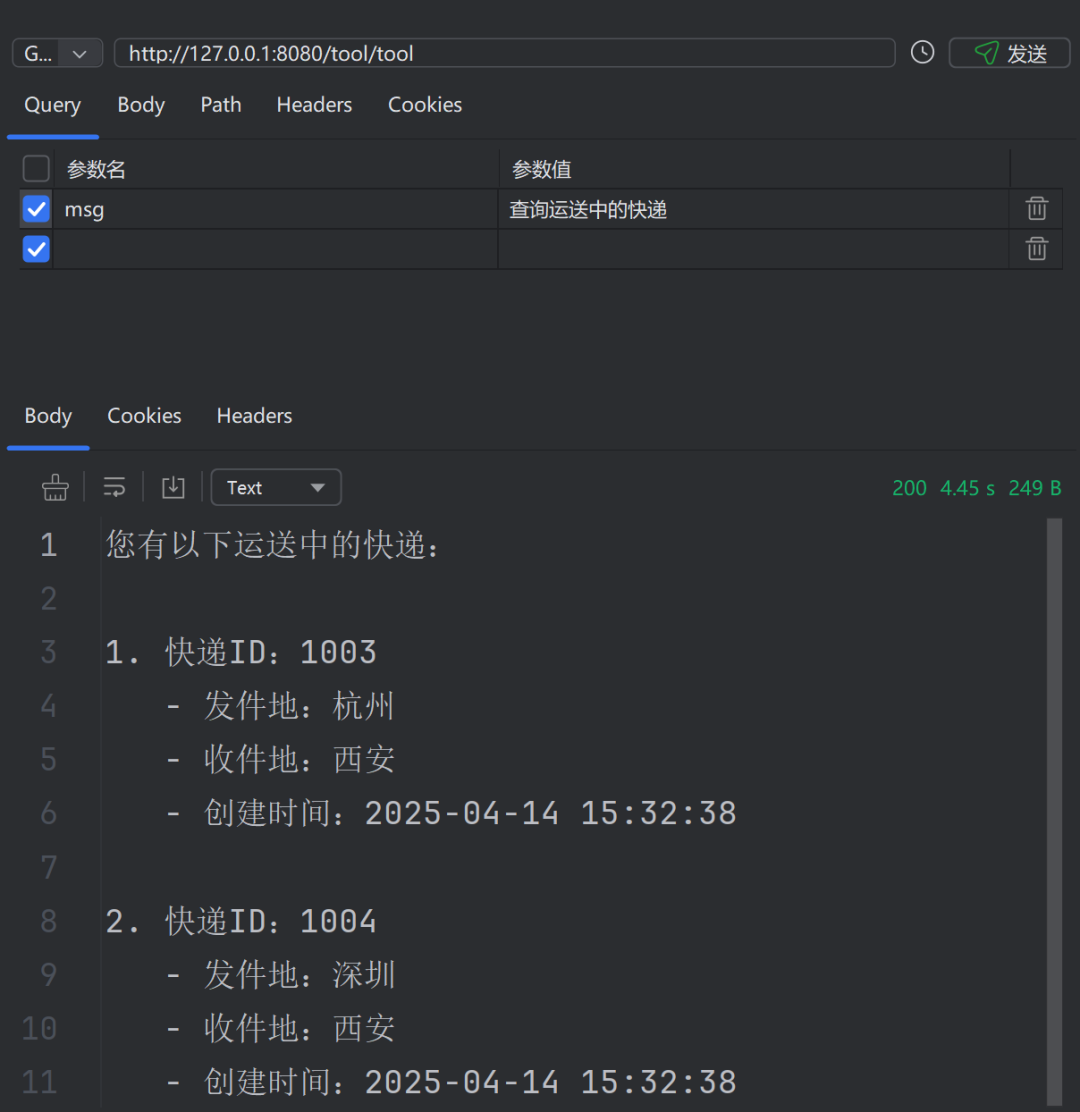Open the HTTP method dropdown showing GET

[57, 53]
